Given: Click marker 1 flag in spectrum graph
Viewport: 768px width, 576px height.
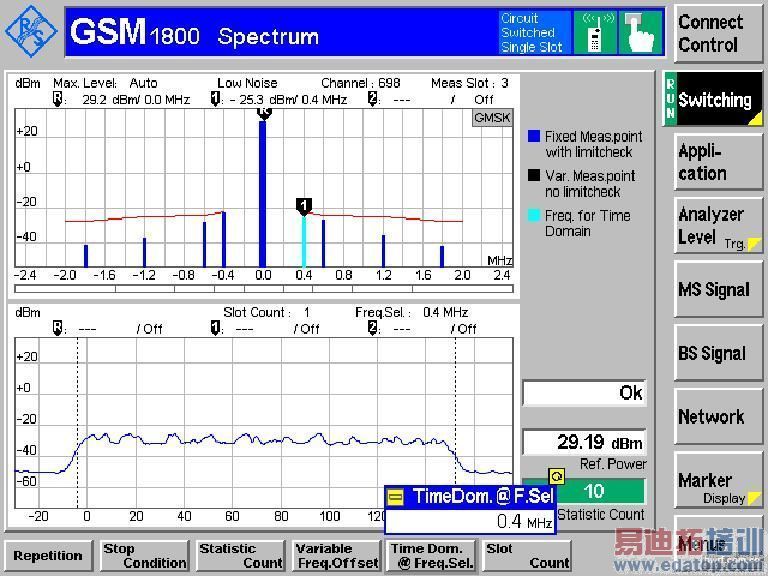Looking at the screenshot, I should pos(304,206).
